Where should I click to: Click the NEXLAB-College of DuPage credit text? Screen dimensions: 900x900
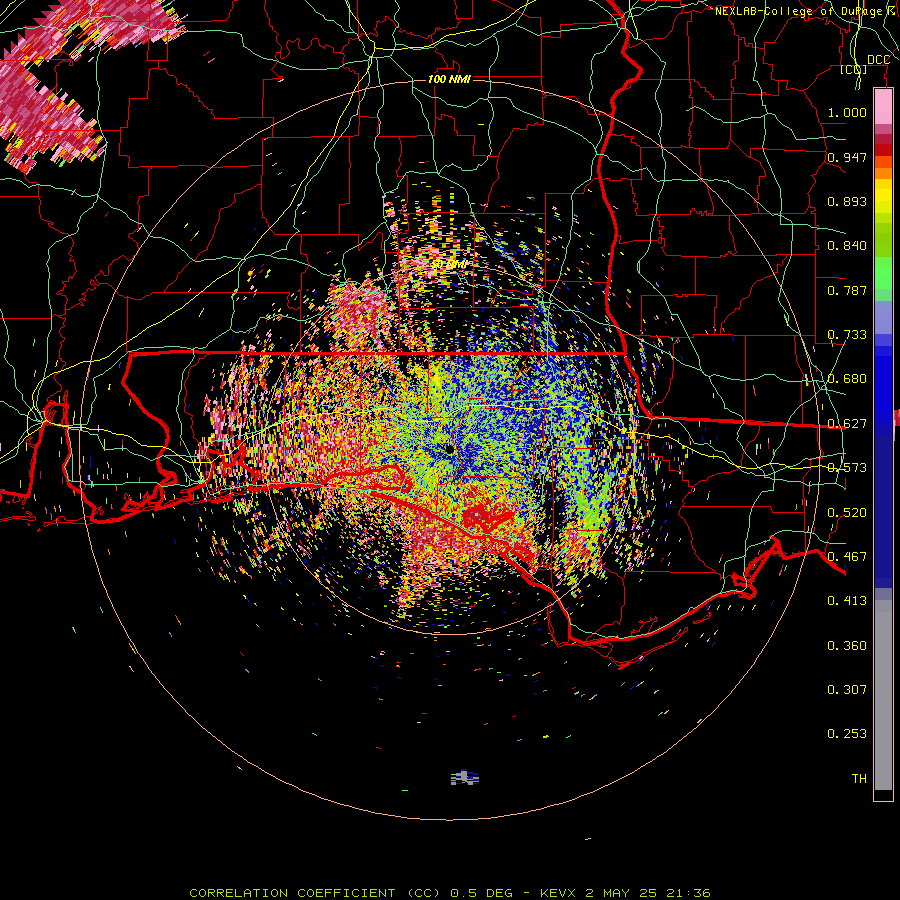798,11
